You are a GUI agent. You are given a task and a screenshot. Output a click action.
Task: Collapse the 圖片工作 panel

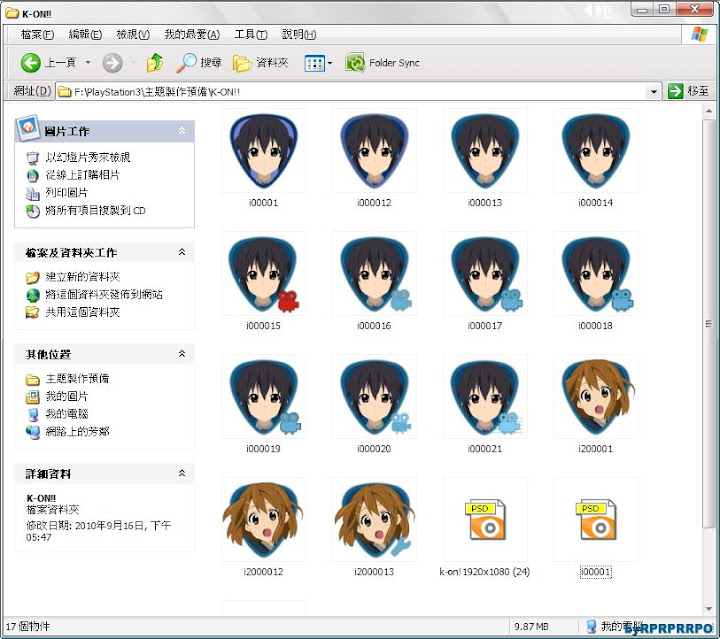[x=181, y=131]
